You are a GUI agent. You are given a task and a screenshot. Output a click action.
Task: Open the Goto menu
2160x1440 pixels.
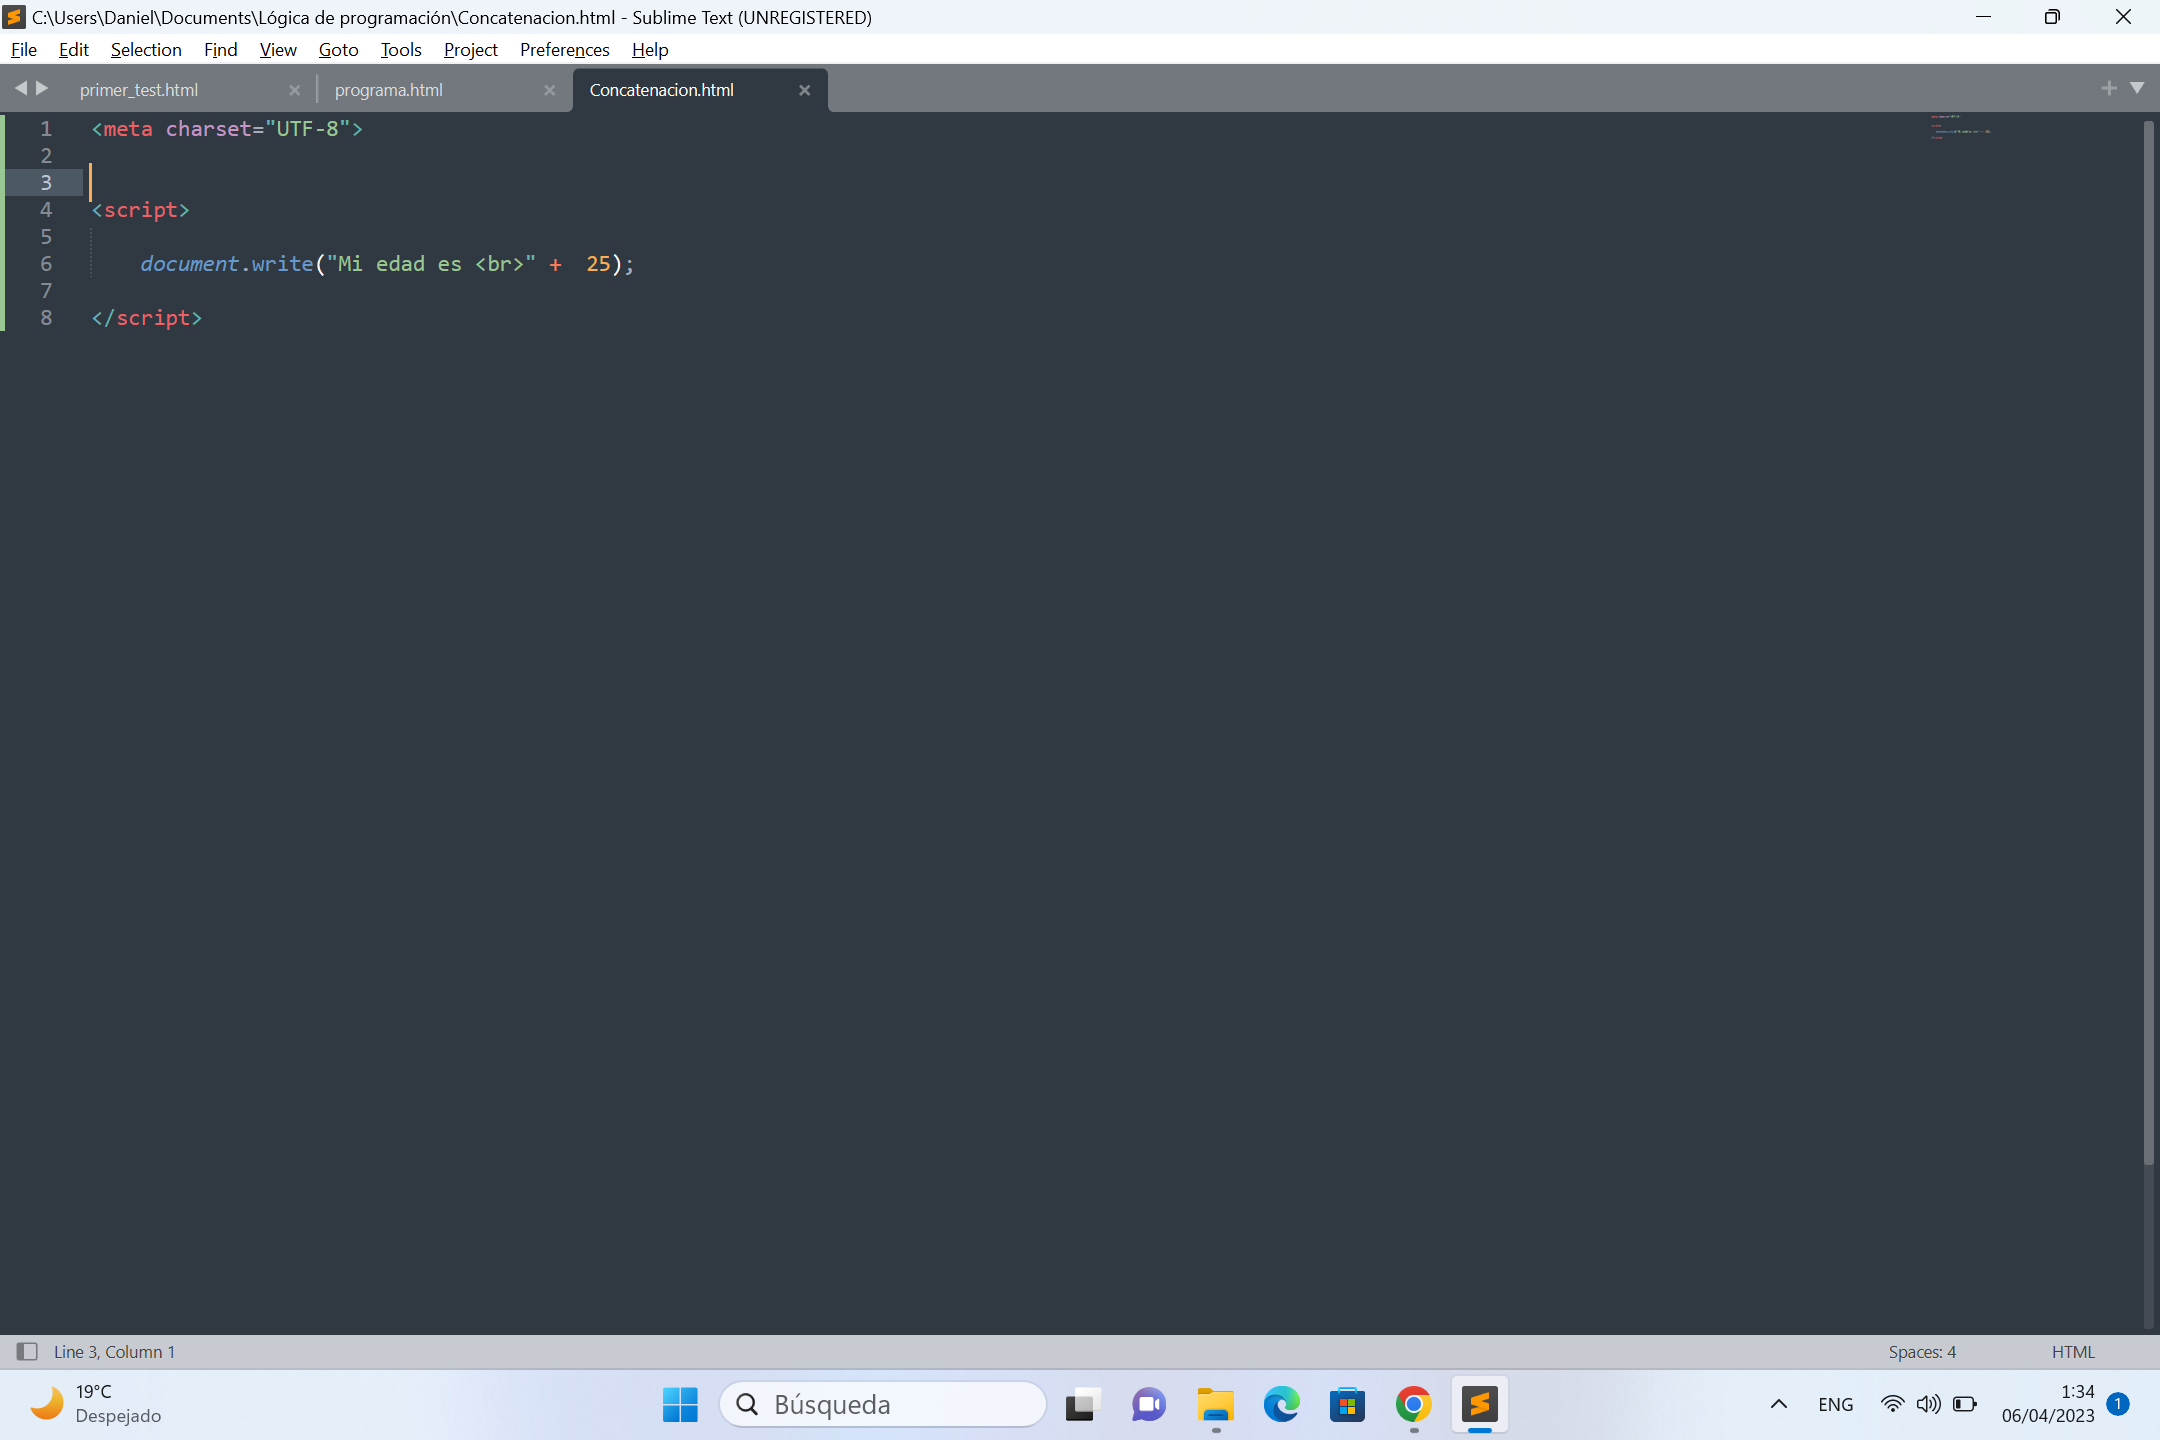[x=338, y=49]
